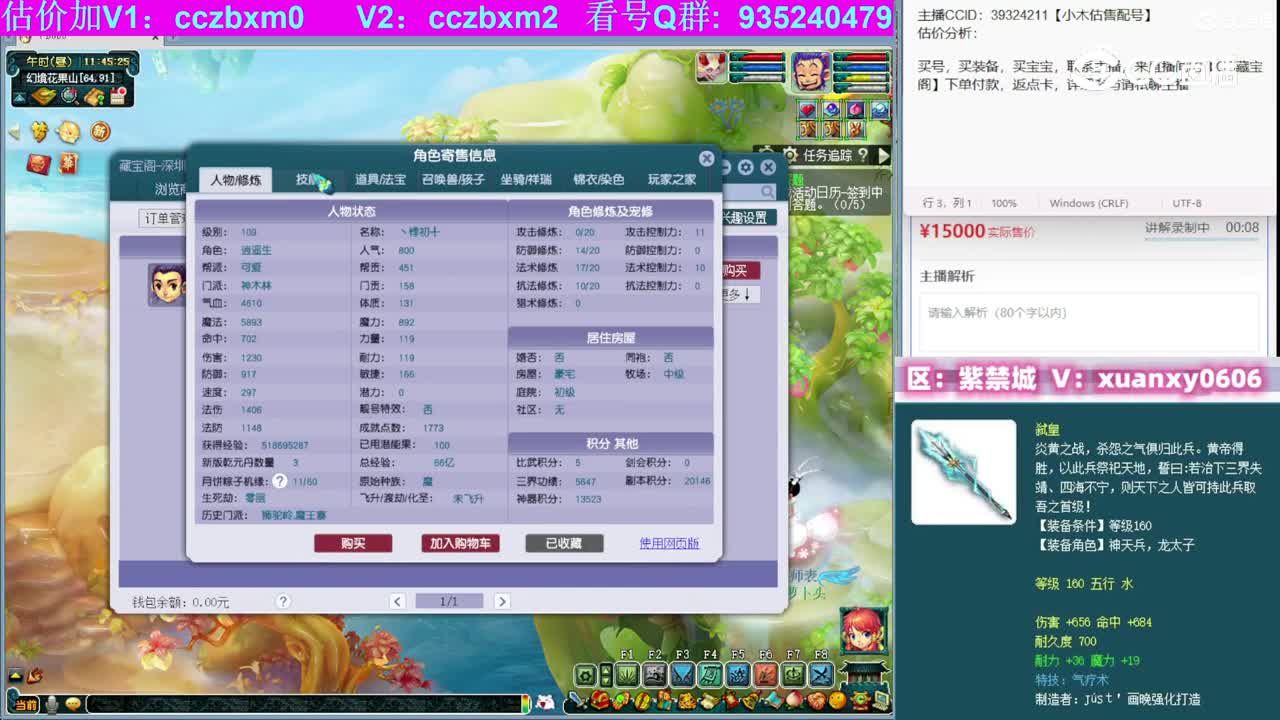This screenshot has width=1280, height=720.
Task: Go to the next page of listings
Action: (502, 601)
